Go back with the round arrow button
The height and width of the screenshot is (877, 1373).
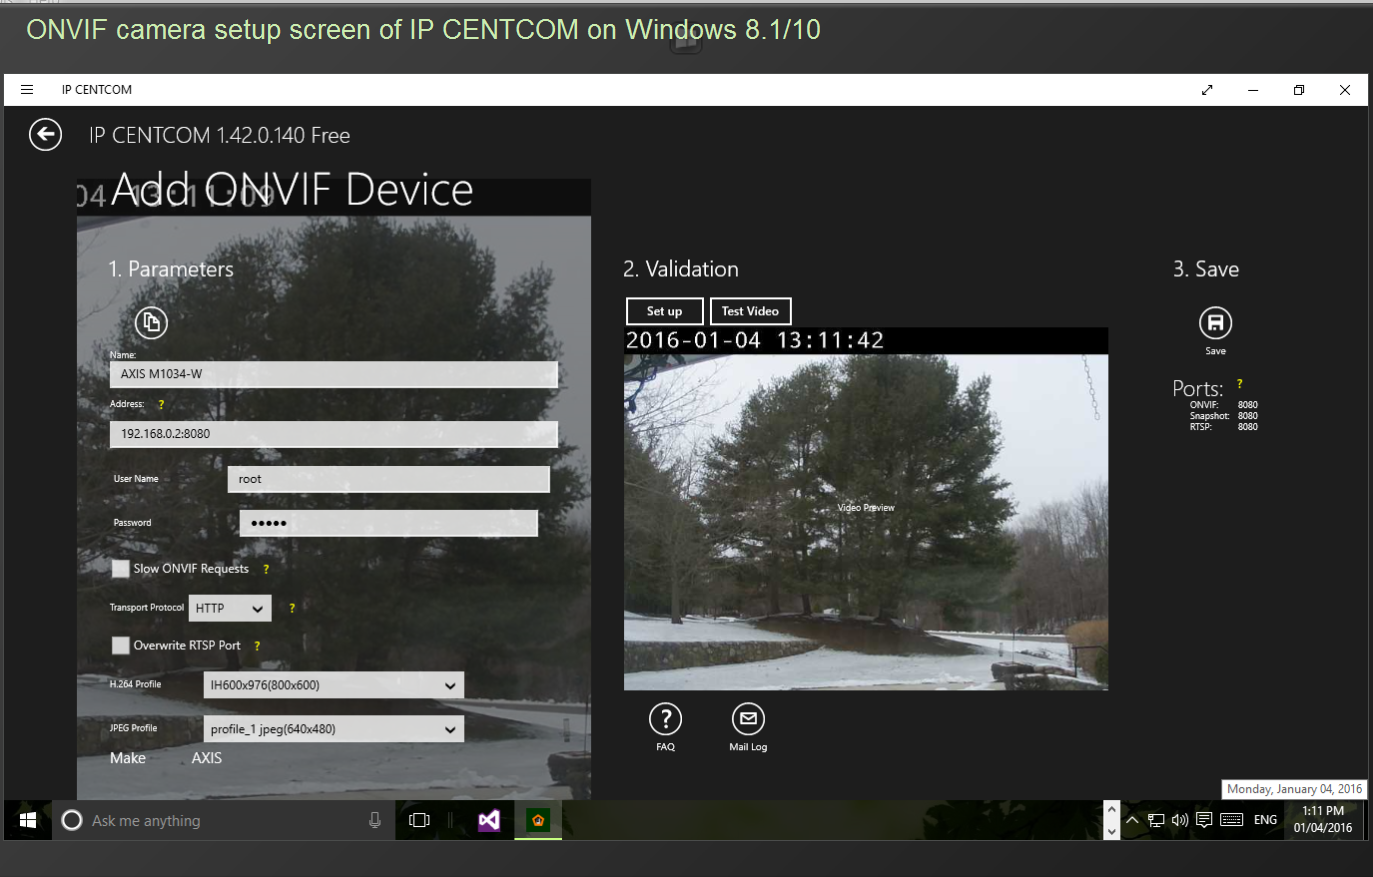coord(45,134)
